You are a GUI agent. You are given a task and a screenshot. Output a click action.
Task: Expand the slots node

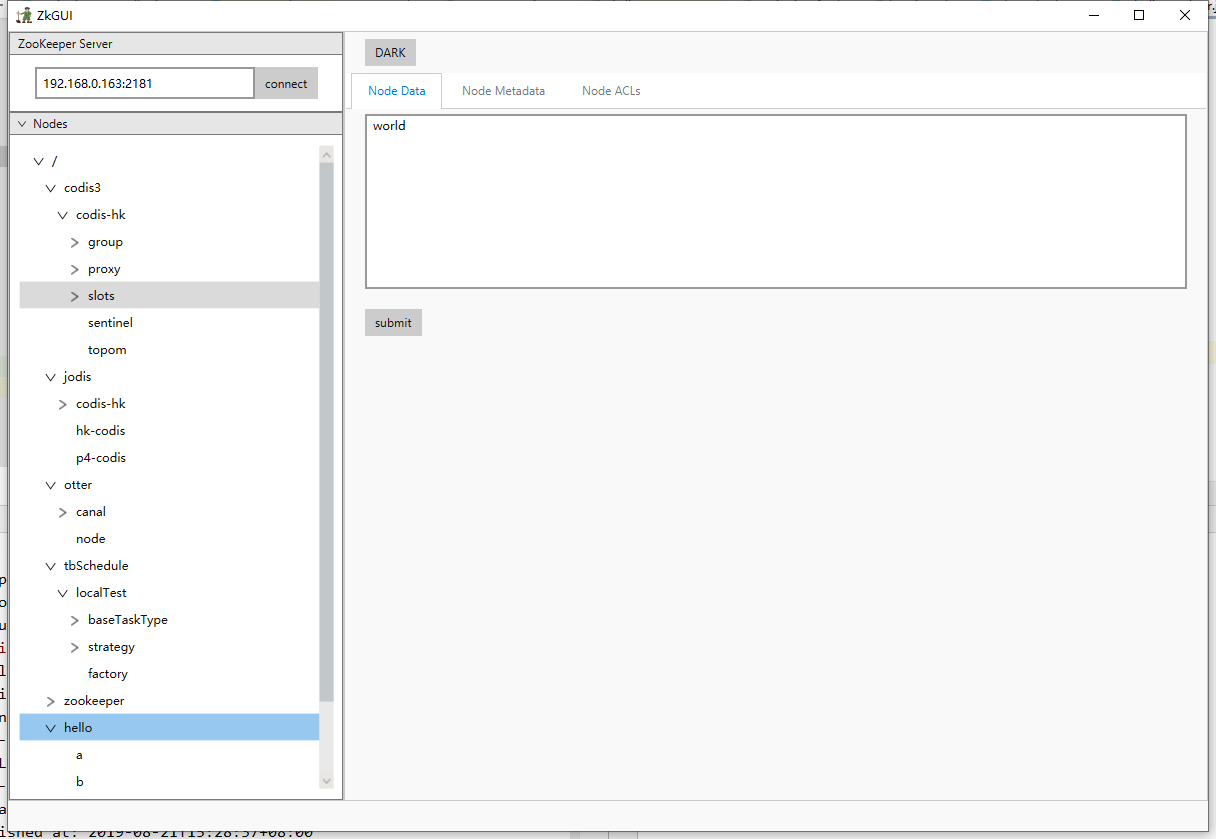[x=75, y=296]
